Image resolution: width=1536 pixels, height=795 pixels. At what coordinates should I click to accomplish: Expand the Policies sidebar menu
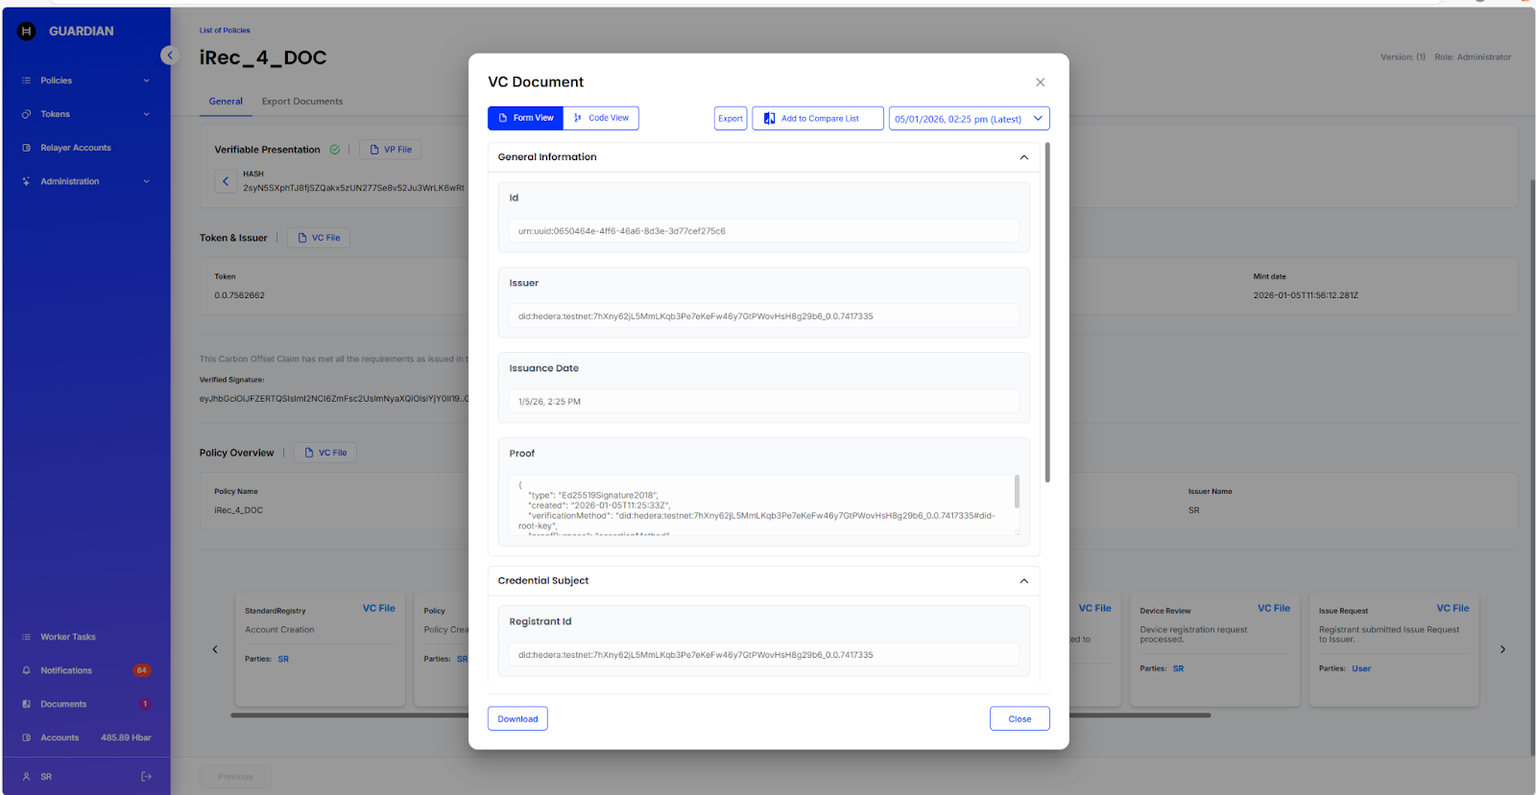pyautogui.click(x=86, y=80)
